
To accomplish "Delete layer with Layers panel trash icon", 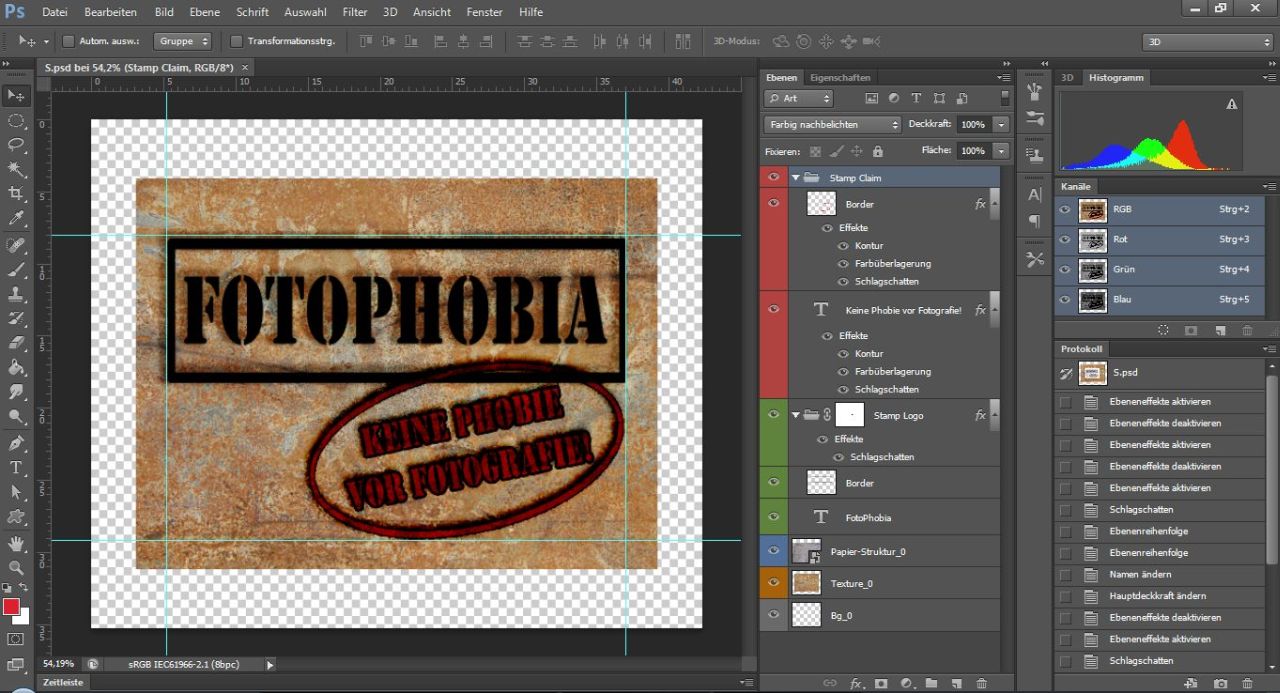I will (x=981, y=683).
